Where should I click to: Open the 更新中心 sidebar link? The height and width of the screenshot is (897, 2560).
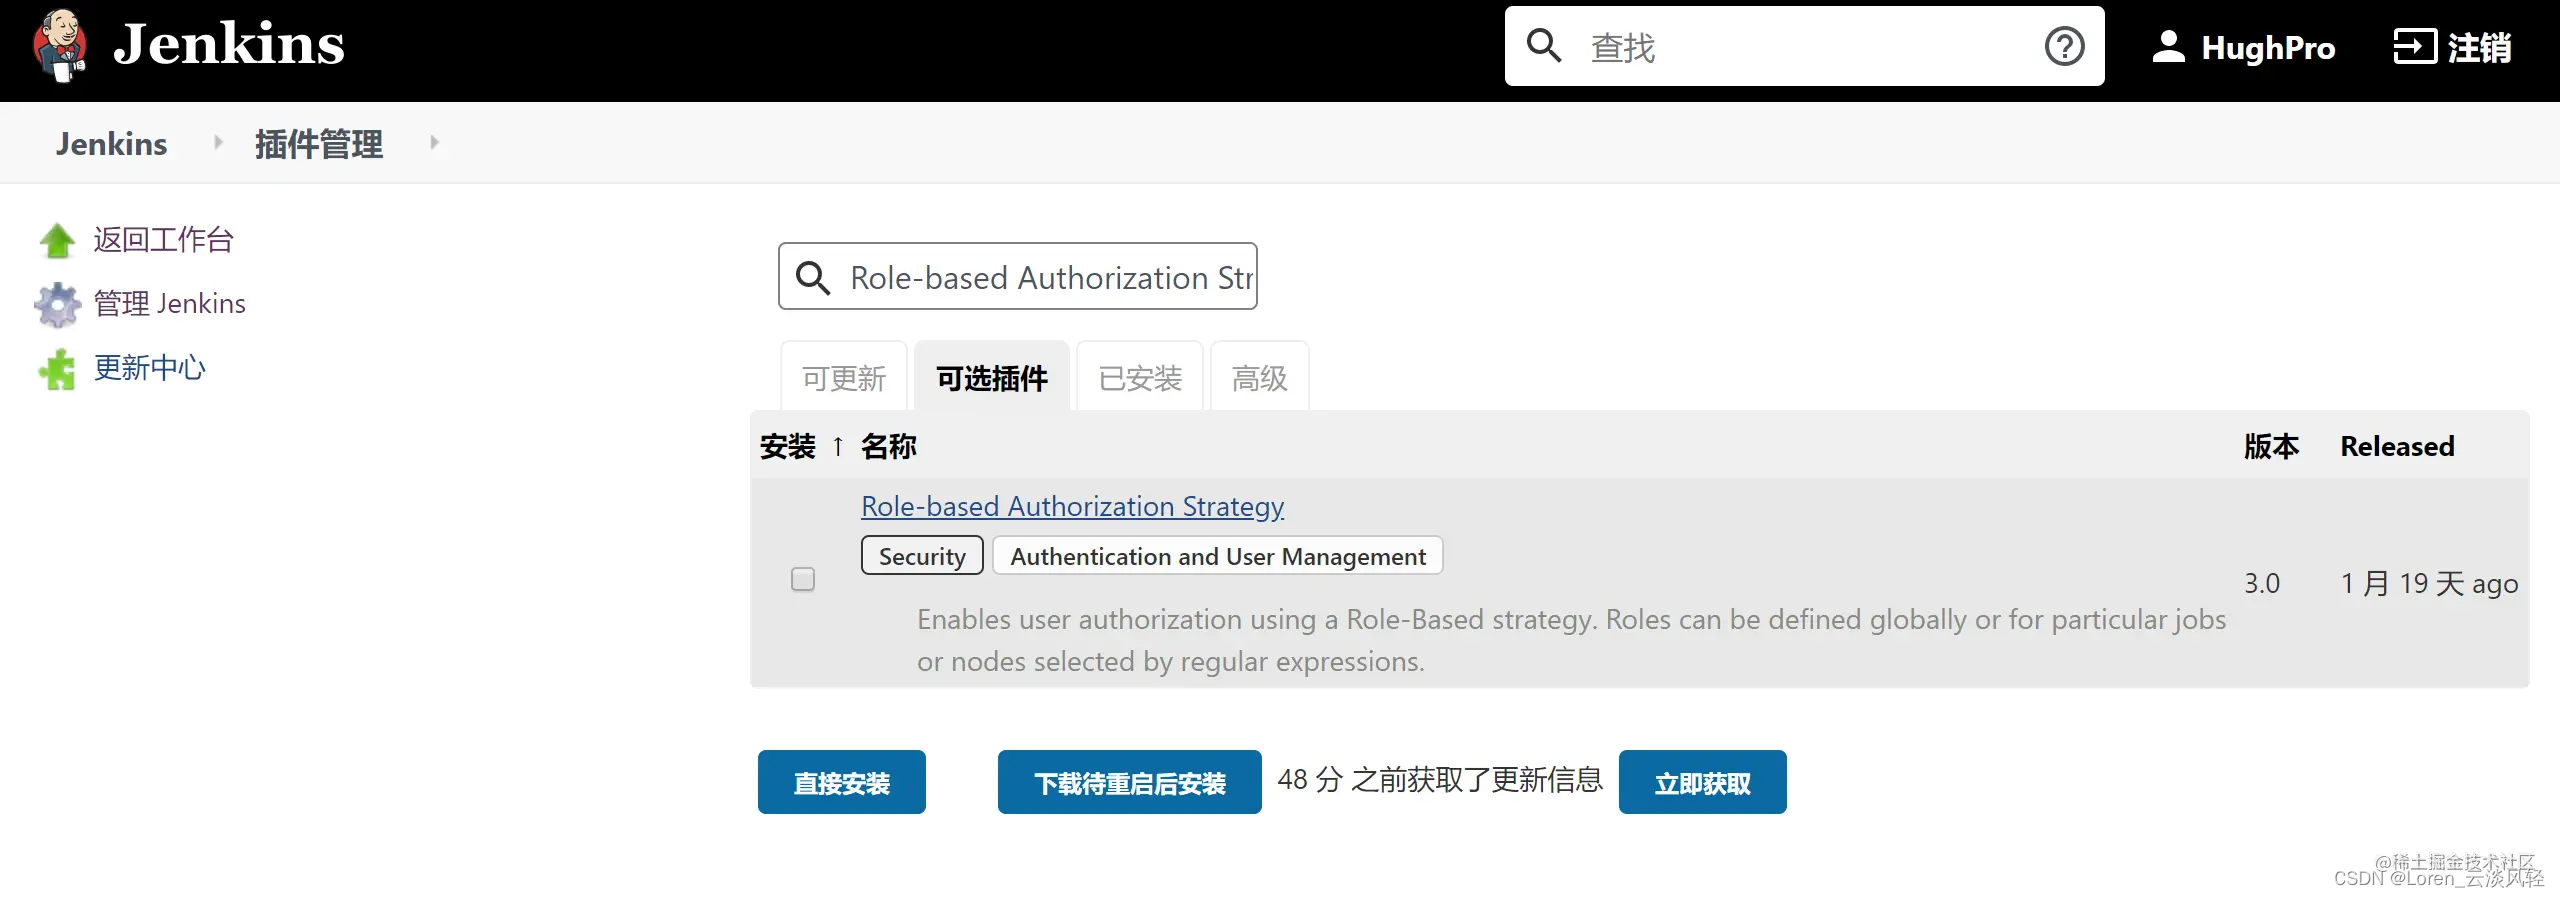(149, 367)
